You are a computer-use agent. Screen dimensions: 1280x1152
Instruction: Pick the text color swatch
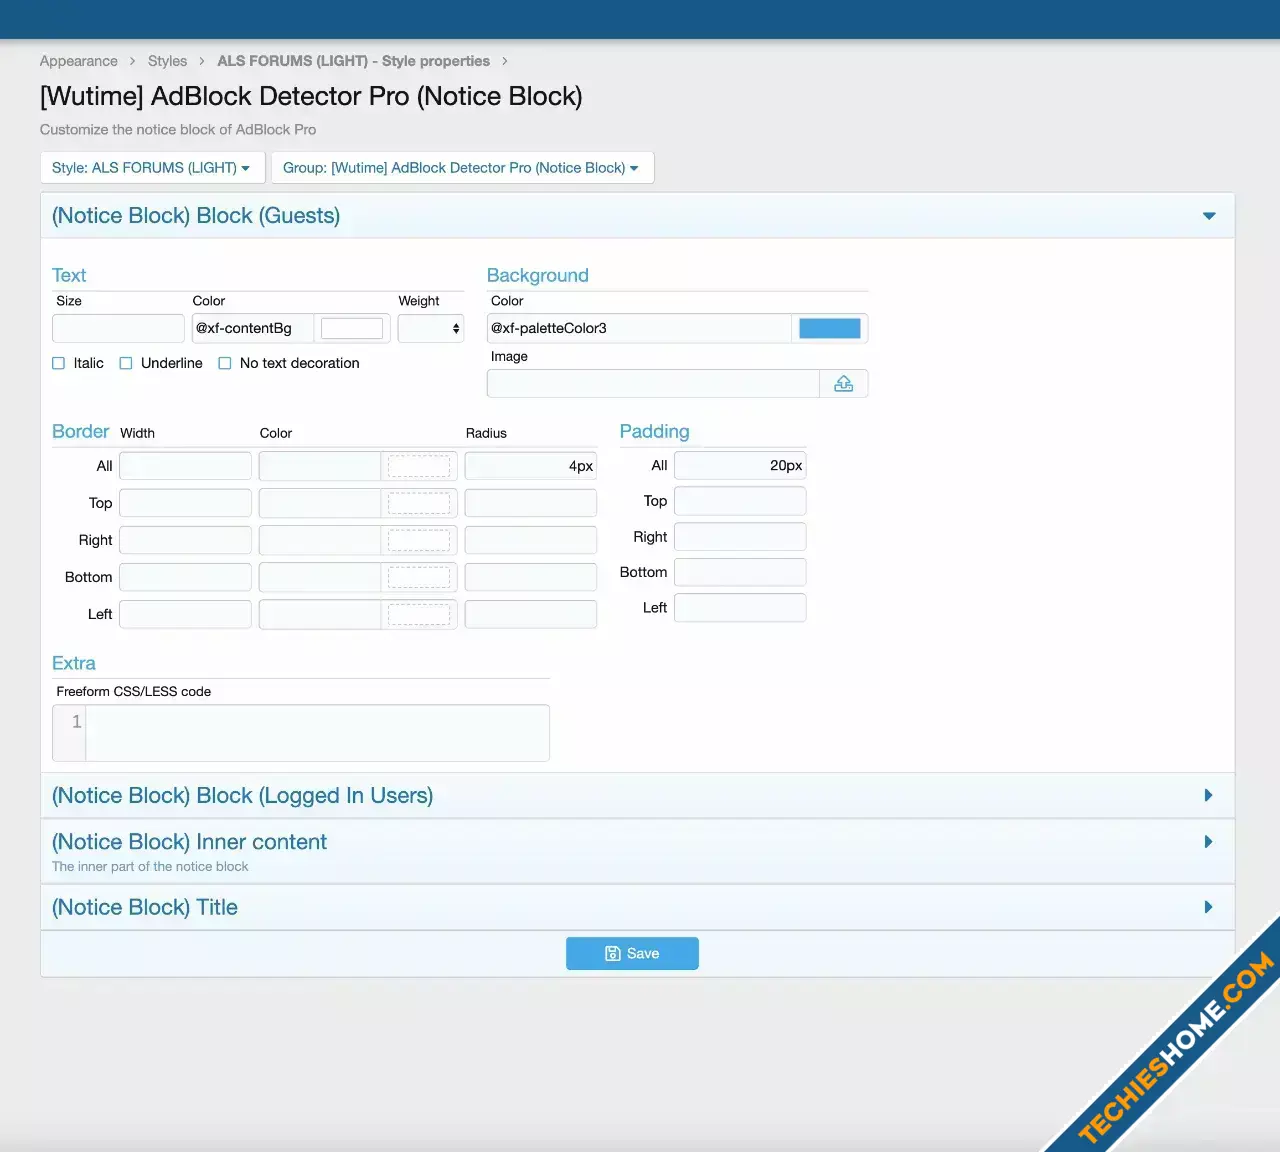pos(352,328)
